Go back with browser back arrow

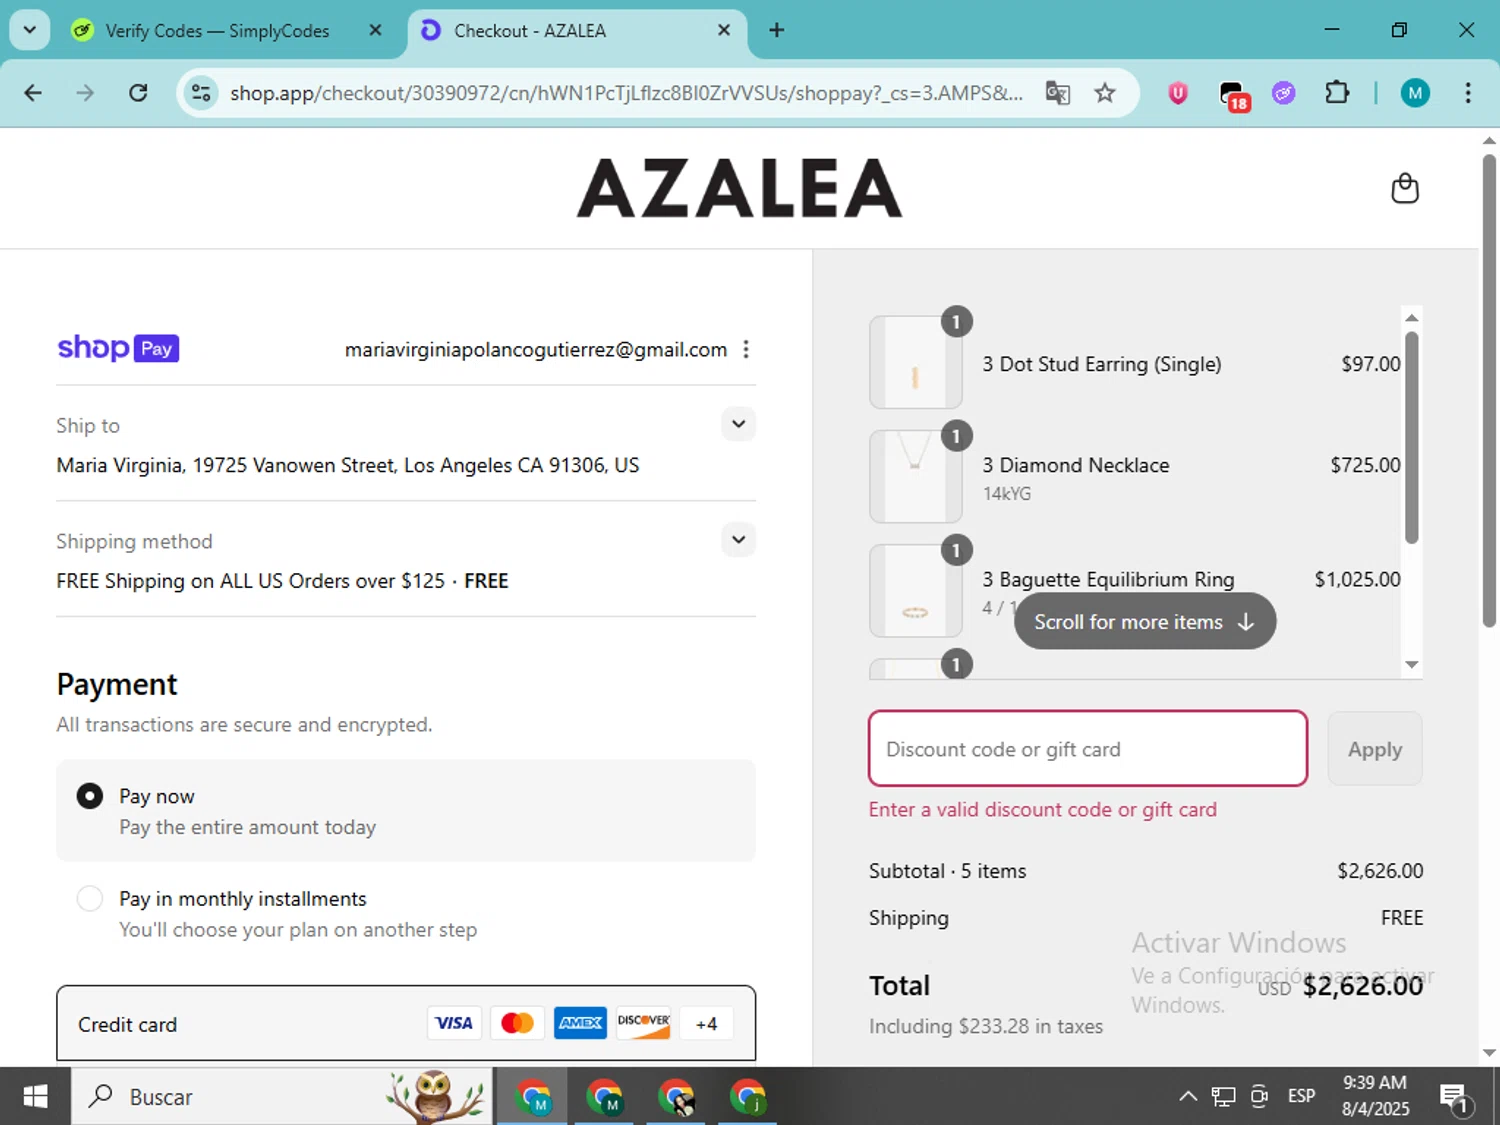pyautogui.click(x=33, y=93)
